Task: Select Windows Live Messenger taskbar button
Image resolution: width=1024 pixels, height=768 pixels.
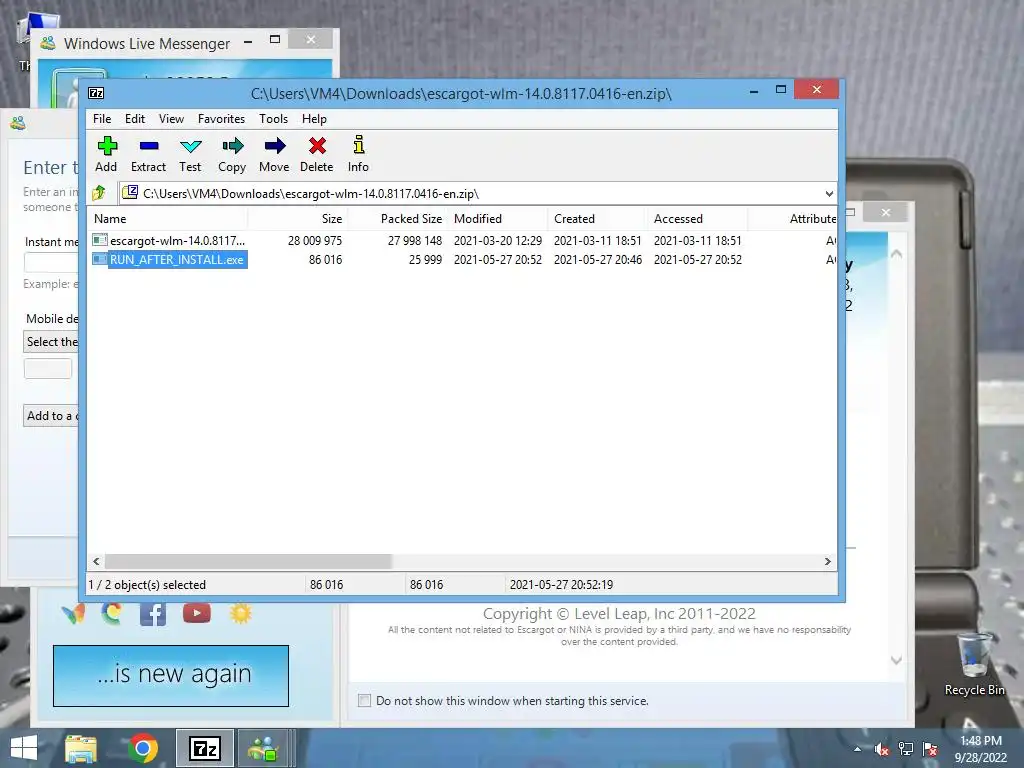Action: 263,748
